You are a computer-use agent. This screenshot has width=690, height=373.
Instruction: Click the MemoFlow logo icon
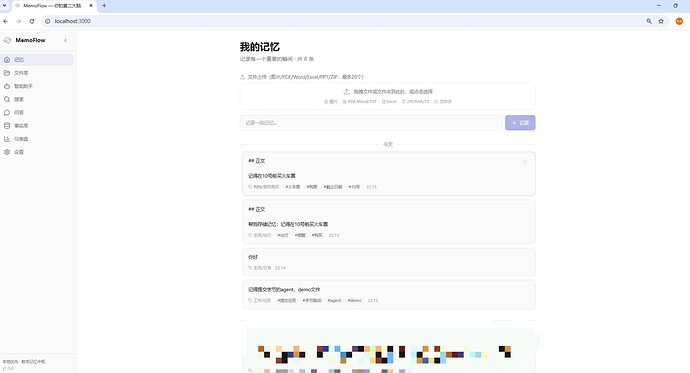coord(7,40)
